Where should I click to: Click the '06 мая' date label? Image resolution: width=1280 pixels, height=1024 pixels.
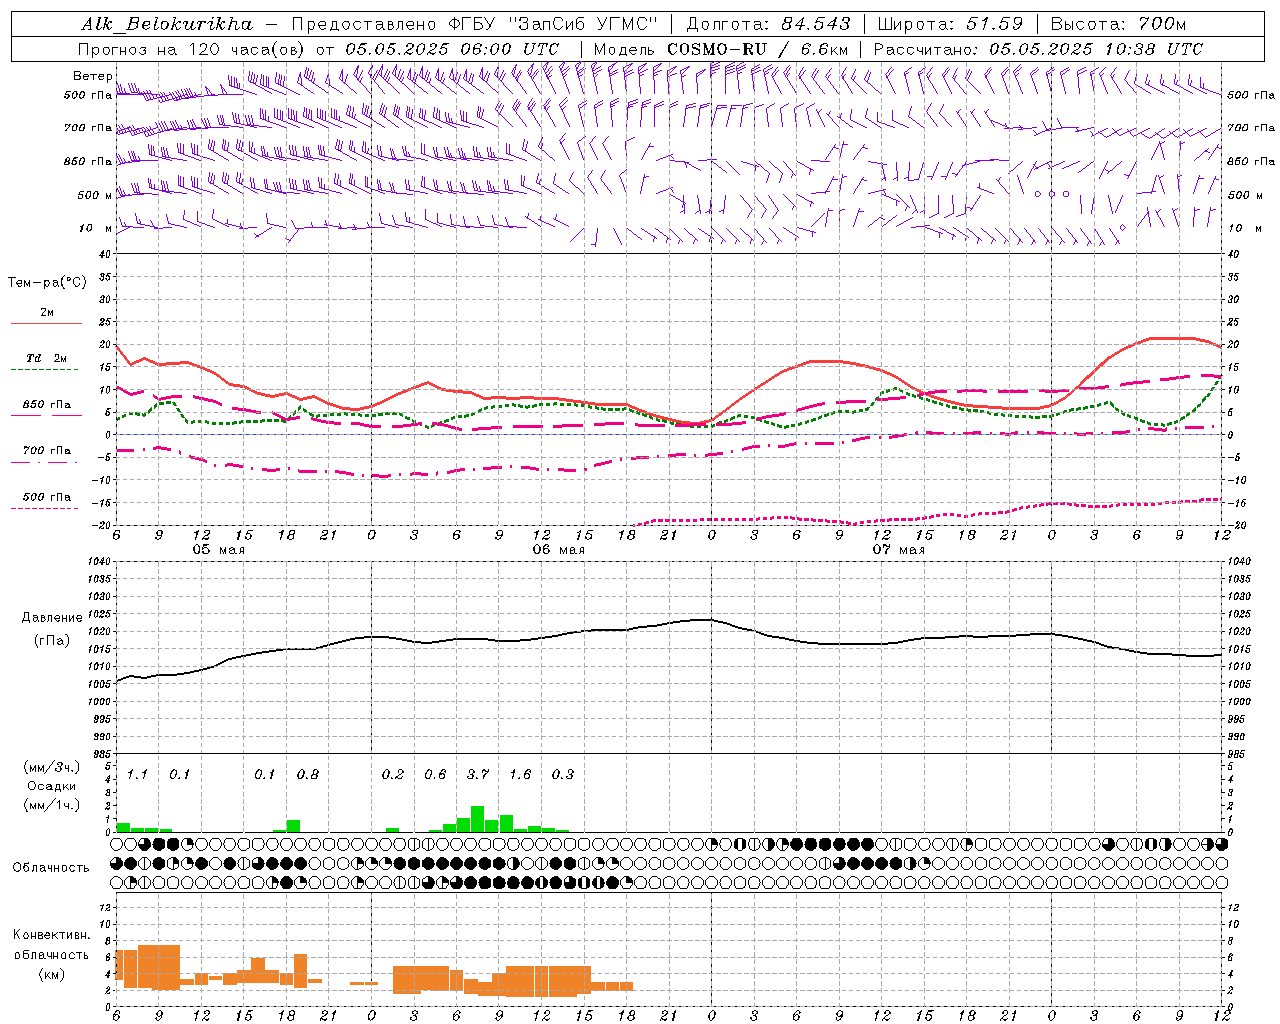559,550
